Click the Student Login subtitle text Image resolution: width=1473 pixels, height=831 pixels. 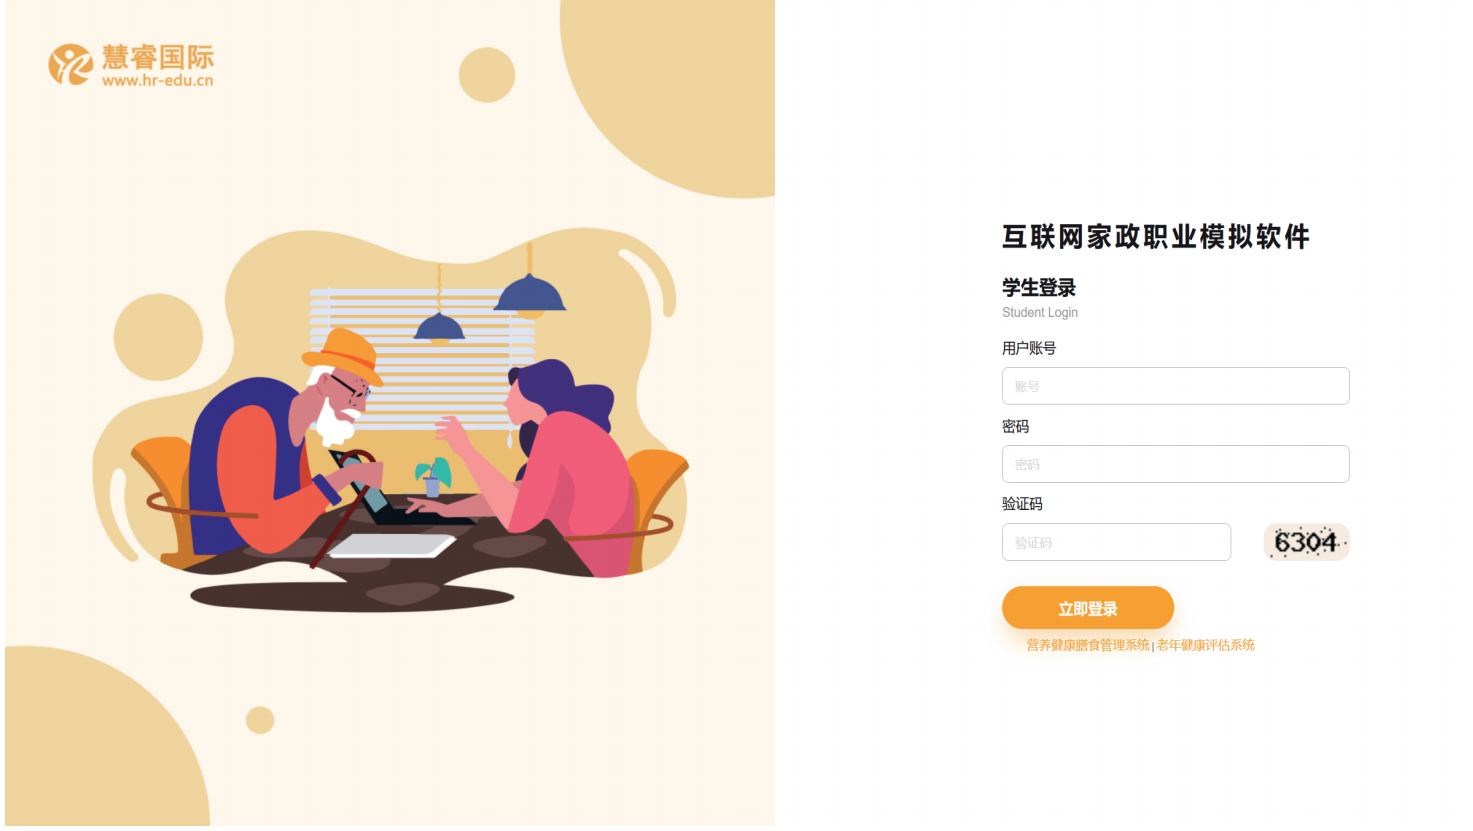pos(1040,313)
